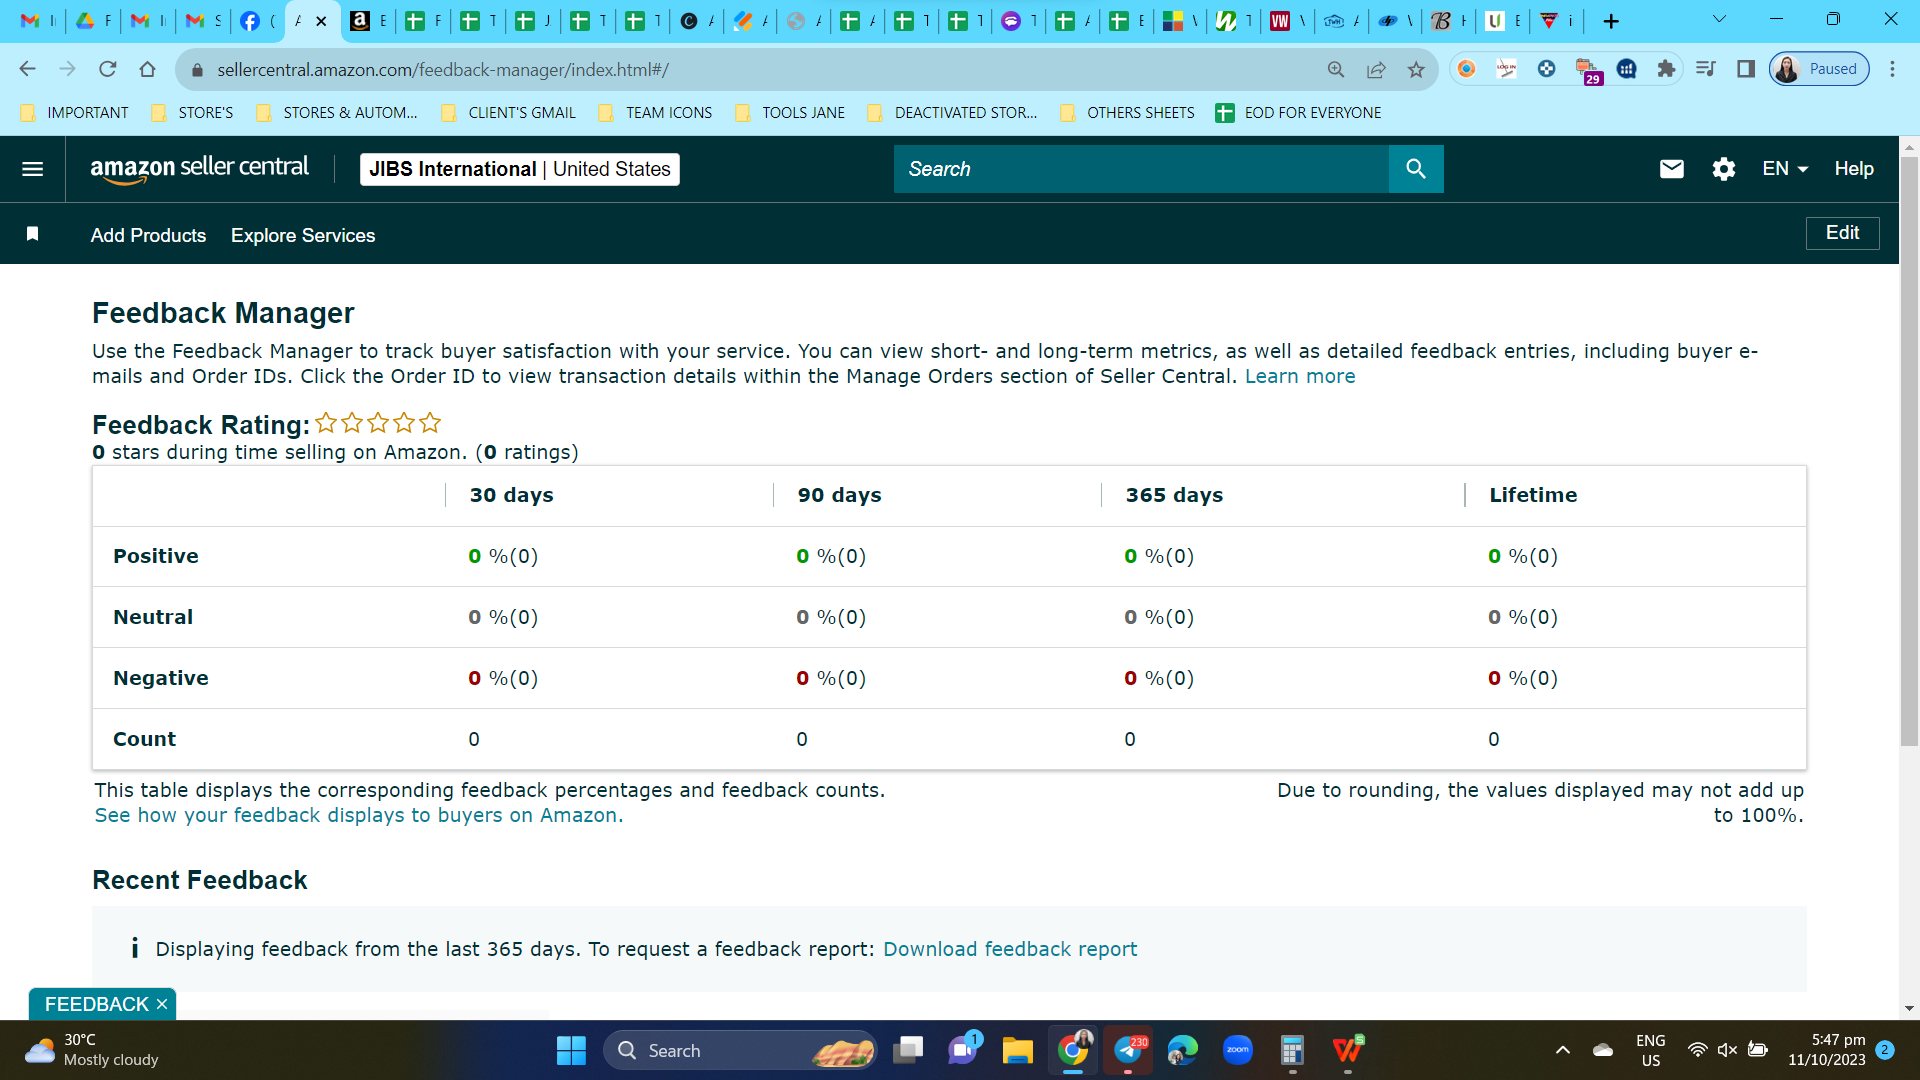Open the weather widget on taskbar

(x=92, y=1050)
